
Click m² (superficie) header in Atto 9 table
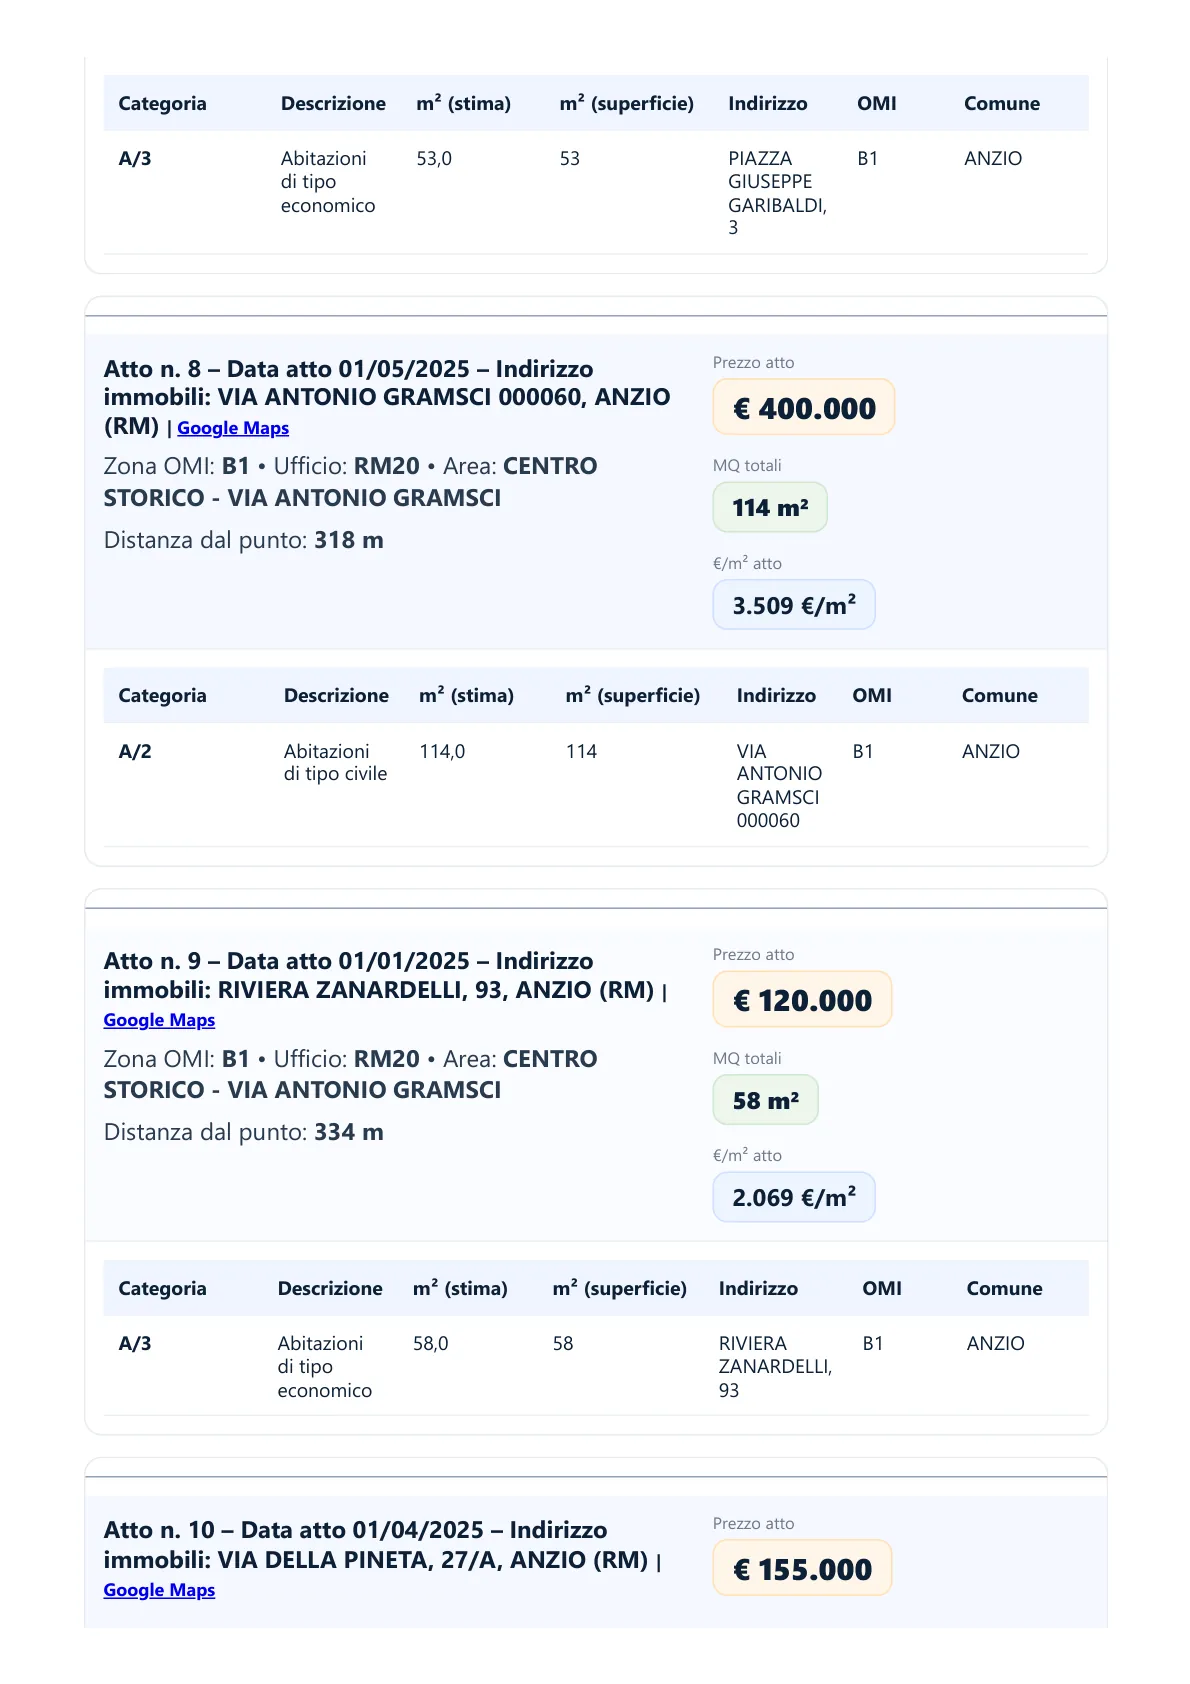[x=619, y=1289]
